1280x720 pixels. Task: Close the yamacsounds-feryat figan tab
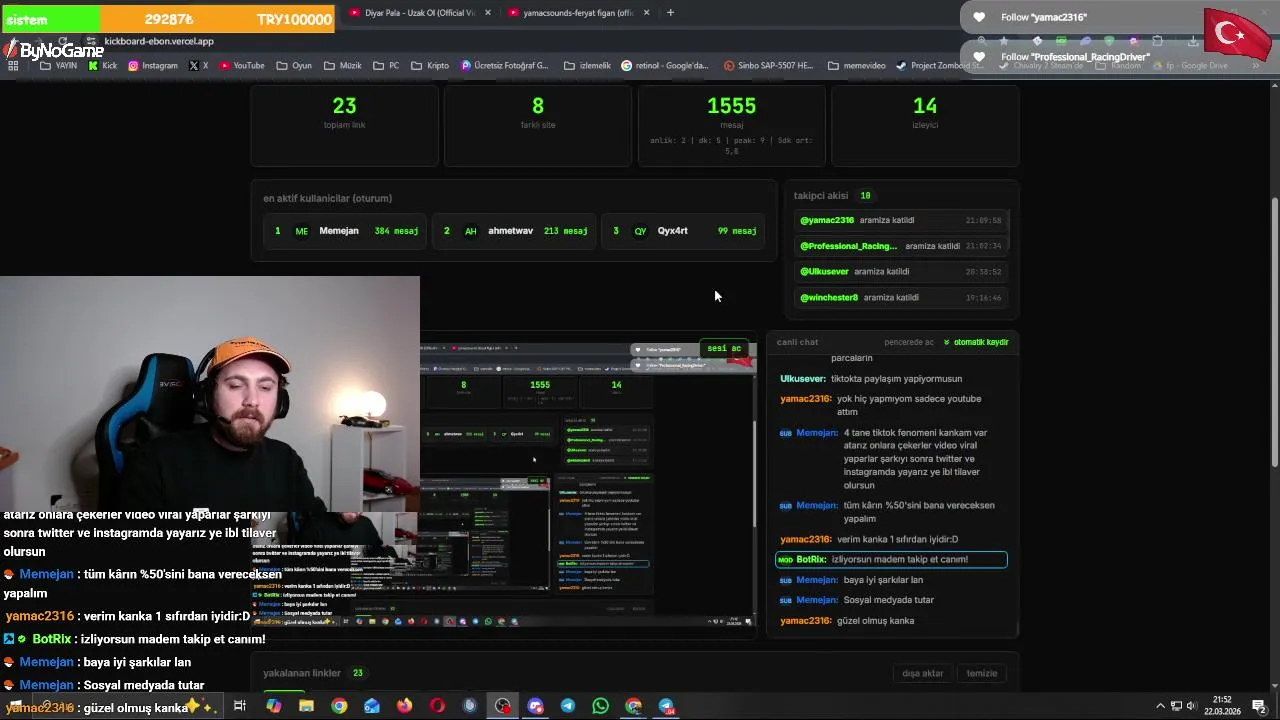pos(647,13)
